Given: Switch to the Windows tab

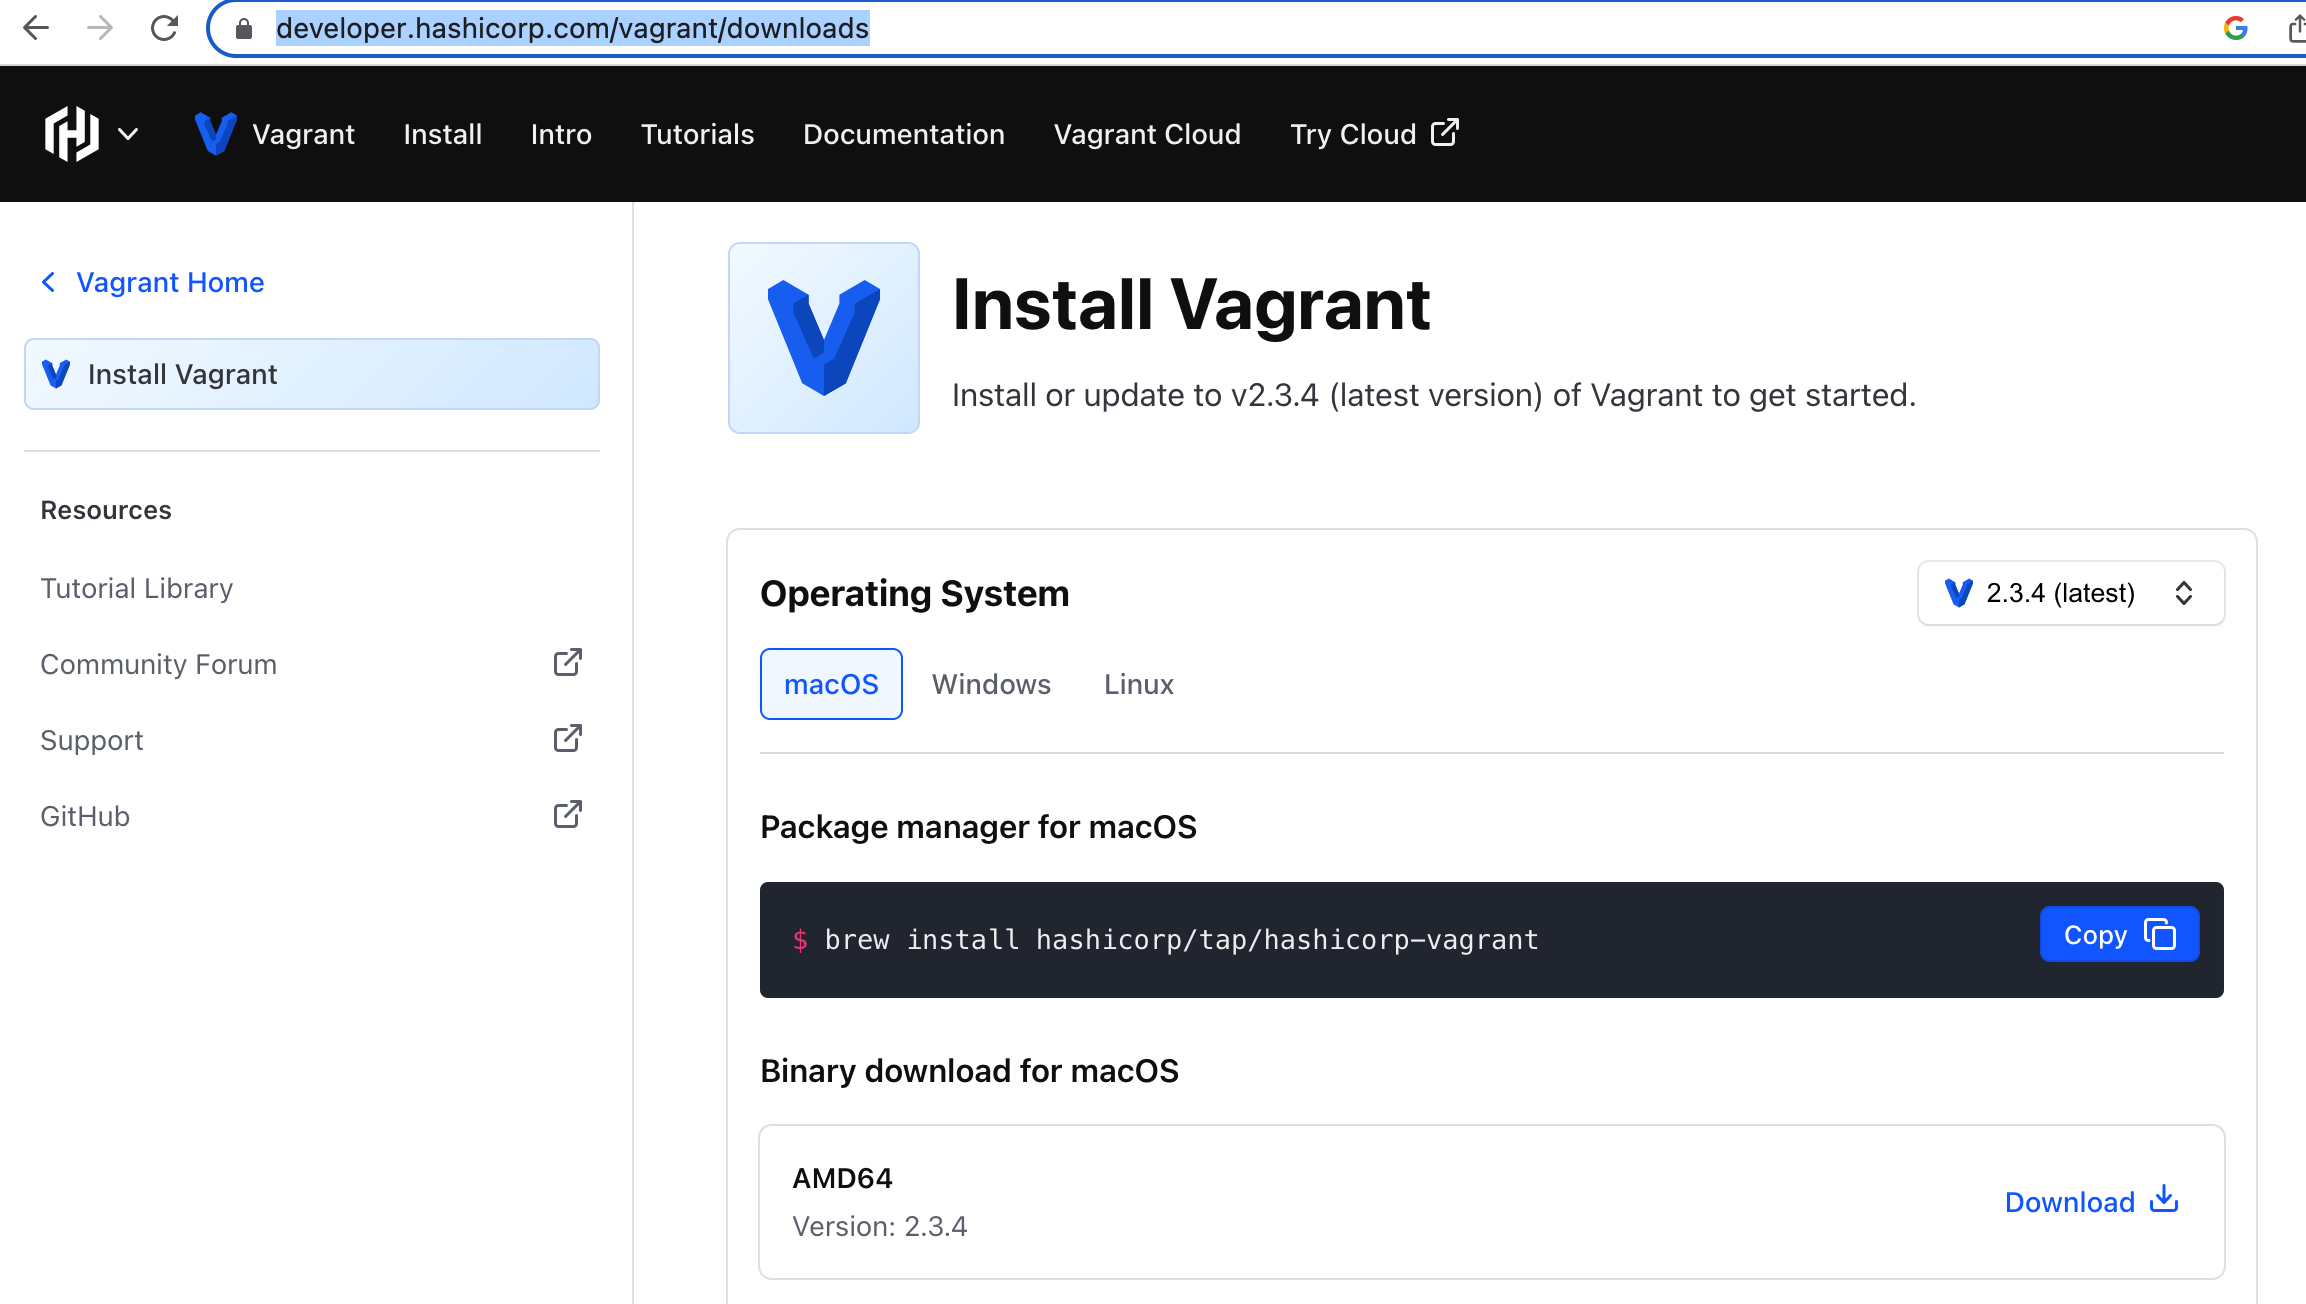Looking at the screenshot, I should click(991, 684).
